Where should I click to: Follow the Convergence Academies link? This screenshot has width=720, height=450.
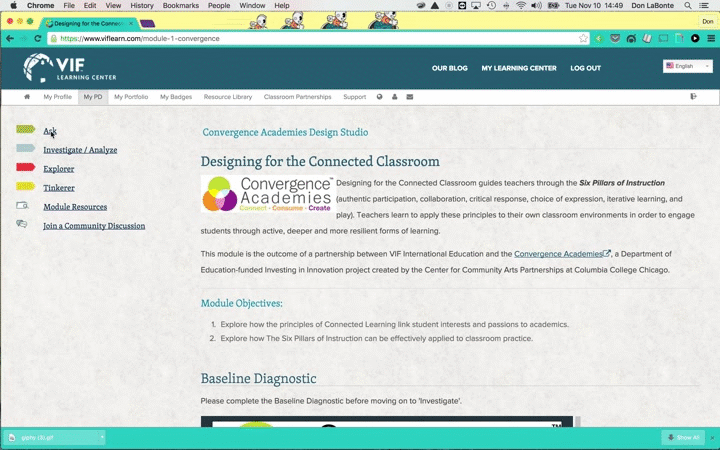tap(558, 254)
